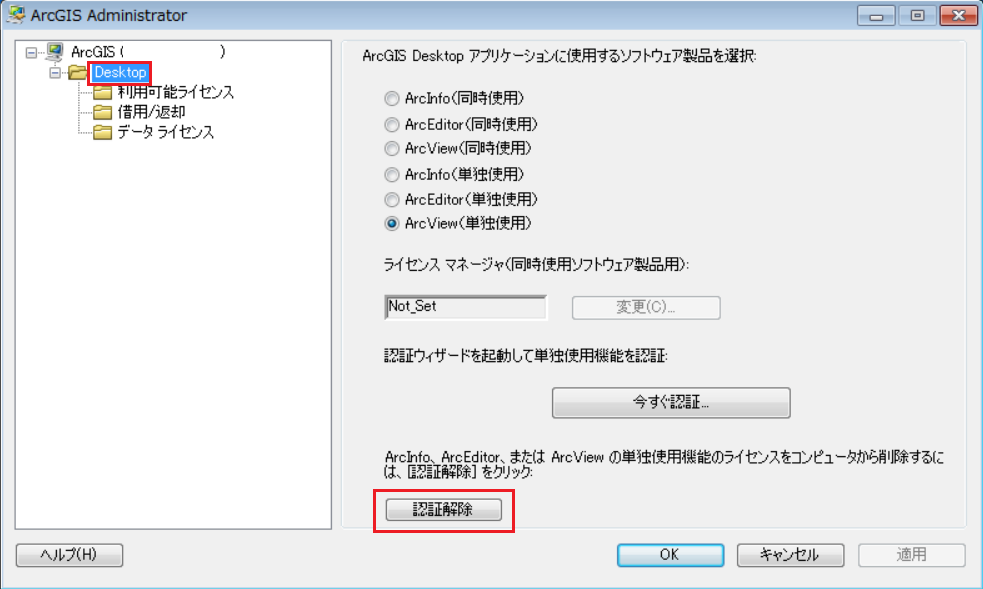
Task: Click the Not_Set license manager field
Action: [465, 307]
